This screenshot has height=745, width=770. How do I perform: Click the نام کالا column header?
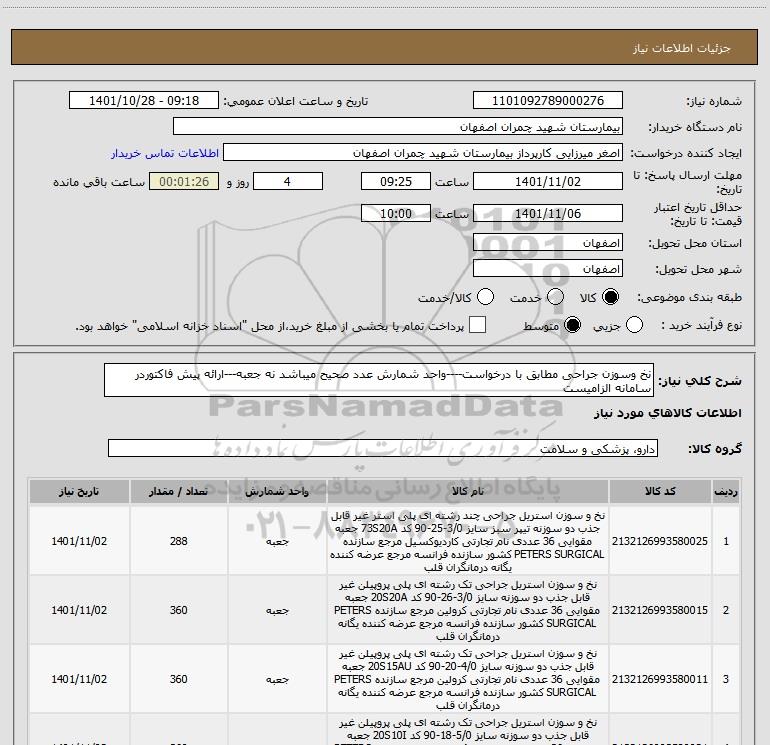pos(468,492)
